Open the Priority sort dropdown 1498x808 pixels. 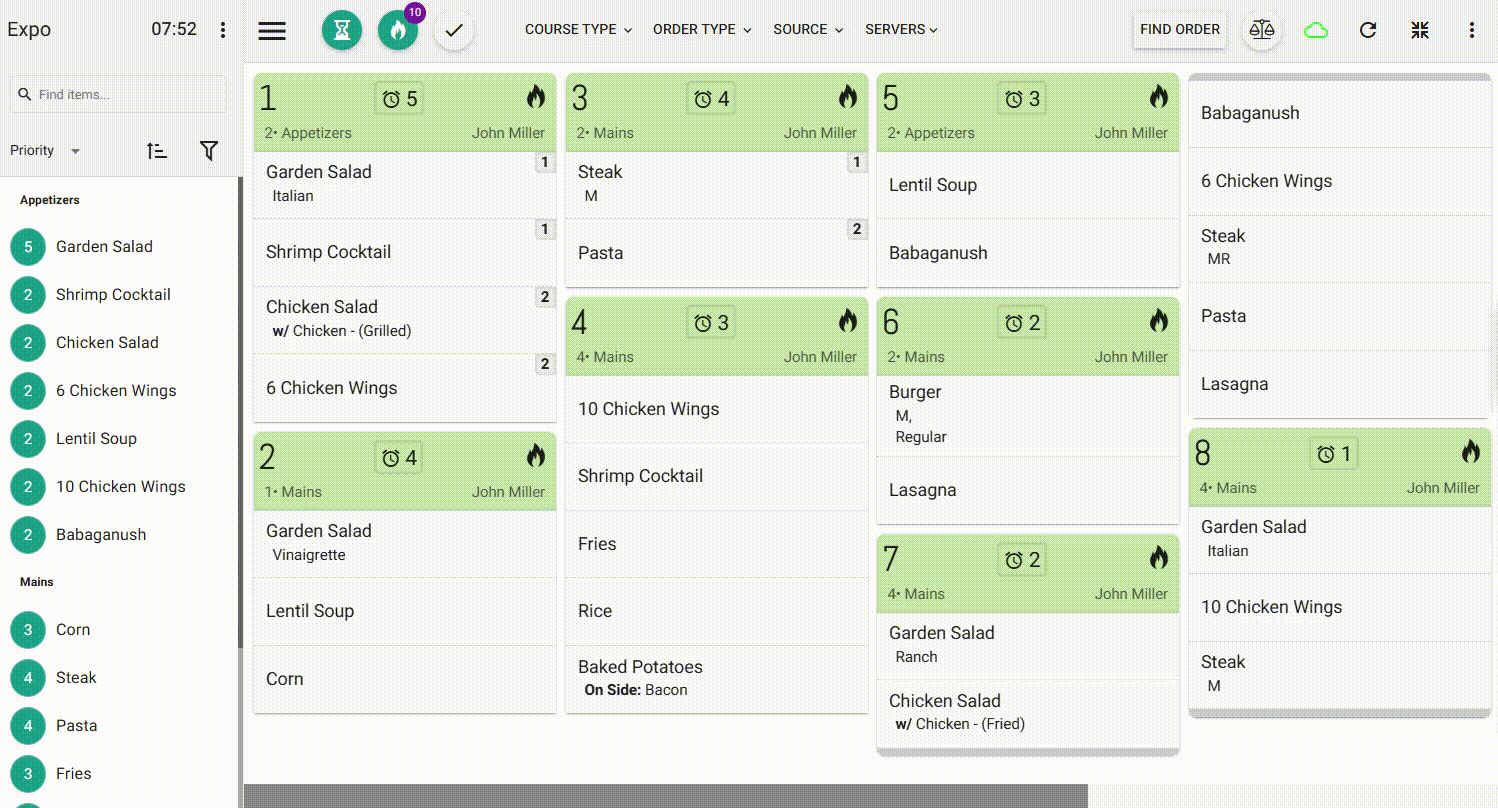[45, 151]
